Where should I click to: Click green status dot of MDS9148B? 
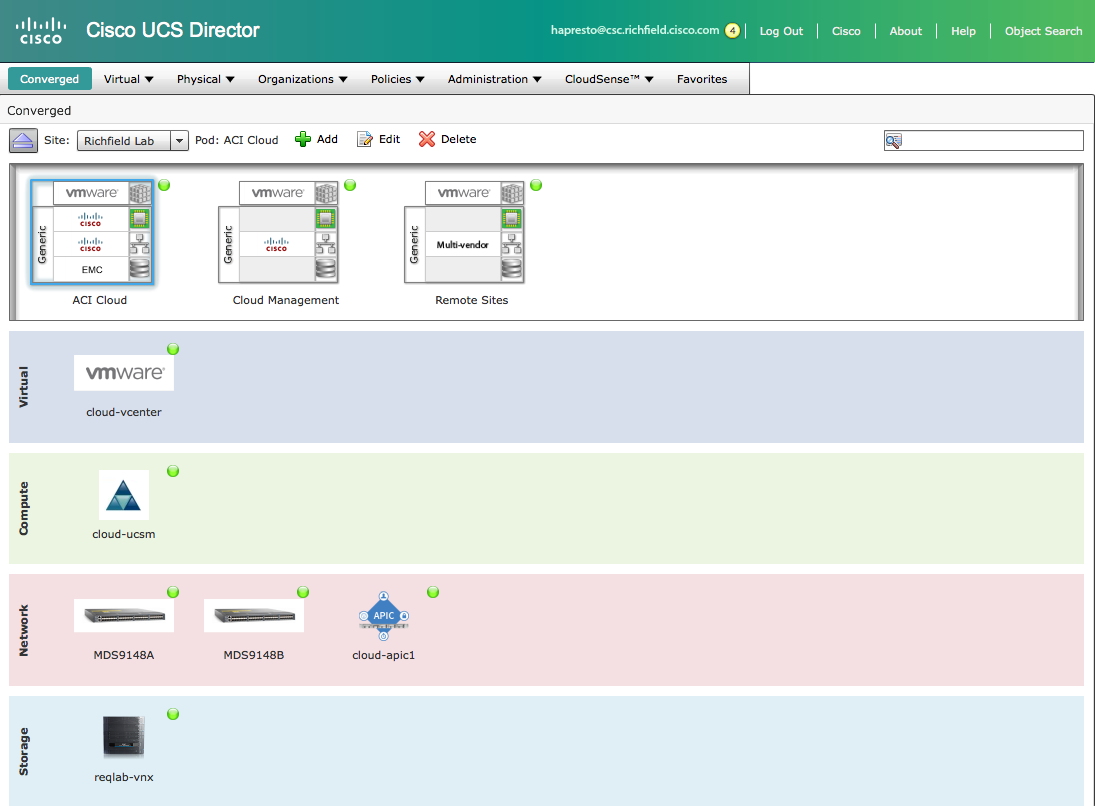click(x=303, y=592)
